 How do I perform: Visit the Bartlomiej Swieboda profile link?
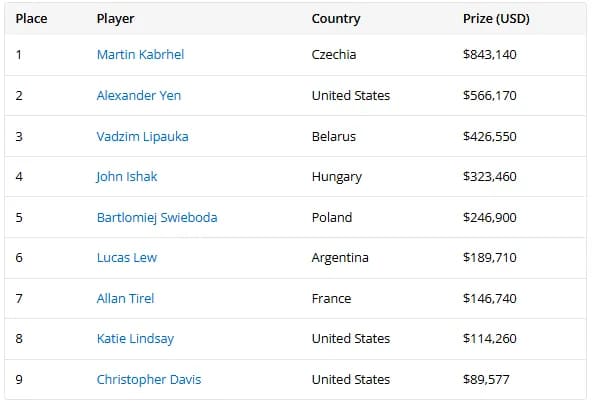pyautogui.click(x=157, y=217)
